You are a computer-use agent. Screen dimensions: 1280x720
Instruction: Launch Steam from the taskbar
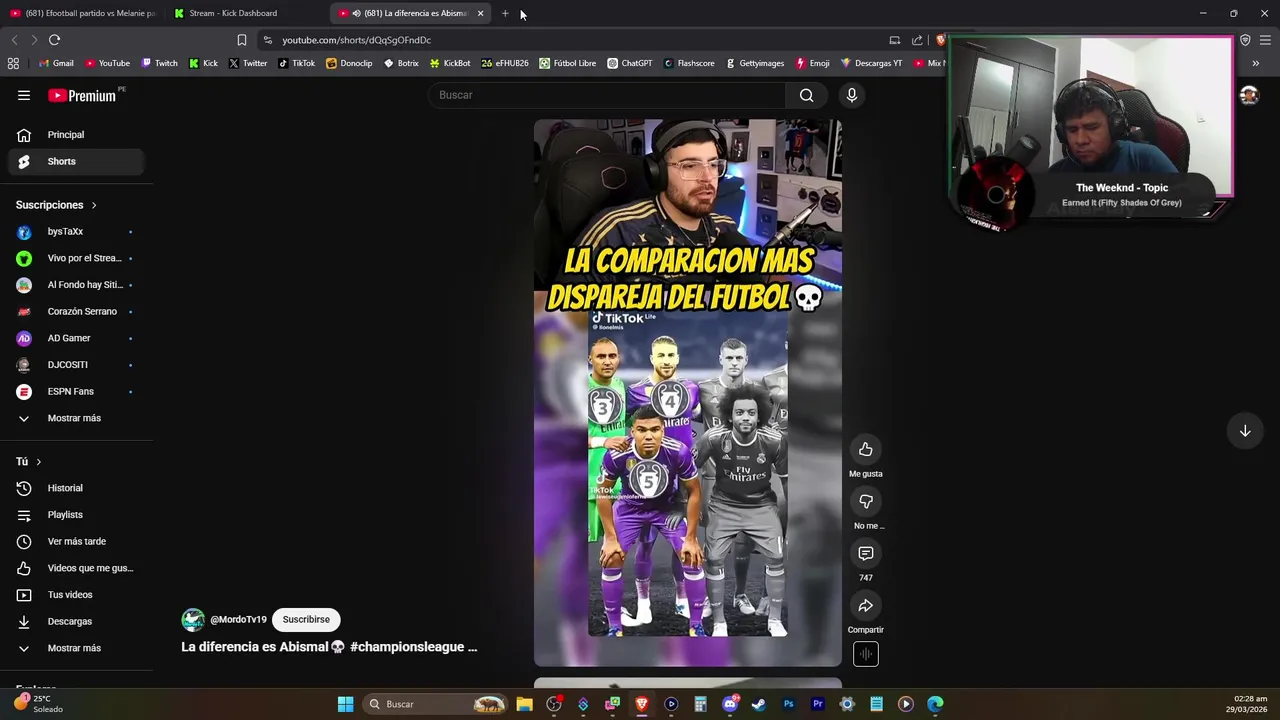759,704
